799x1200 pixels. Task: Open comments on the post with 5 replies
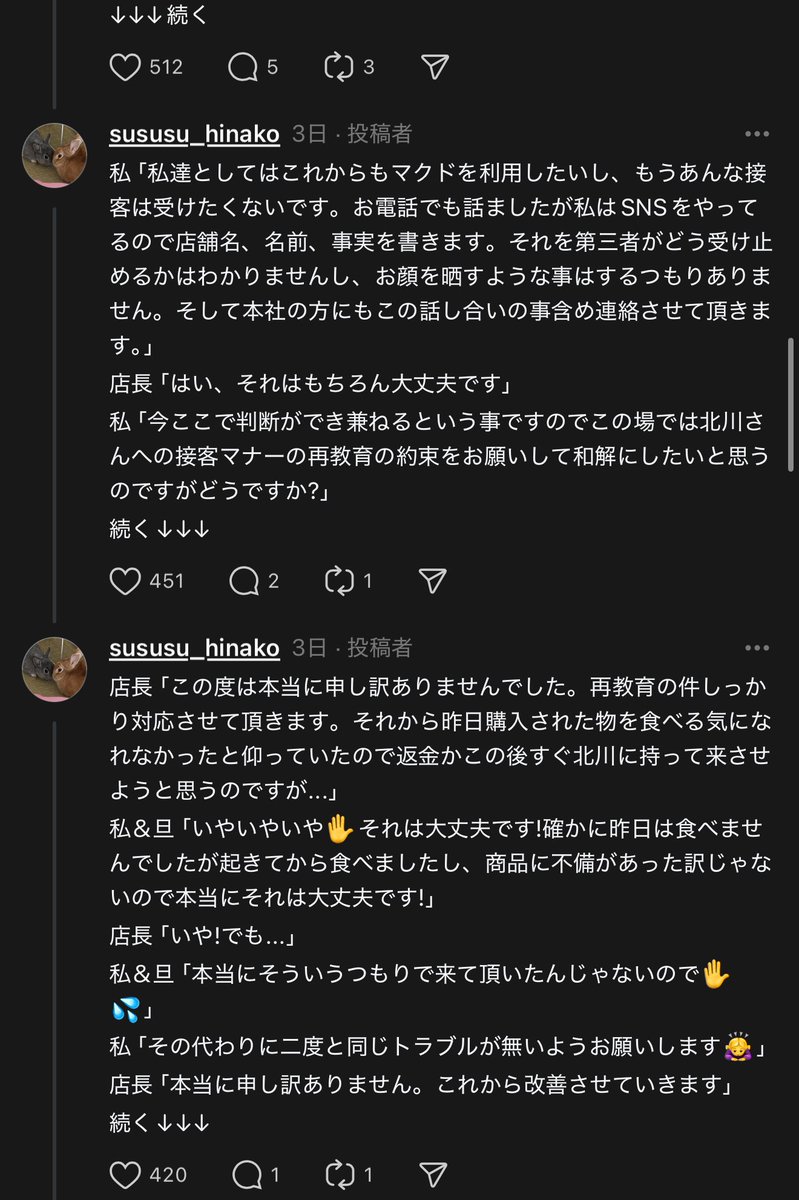pos(243,67)
